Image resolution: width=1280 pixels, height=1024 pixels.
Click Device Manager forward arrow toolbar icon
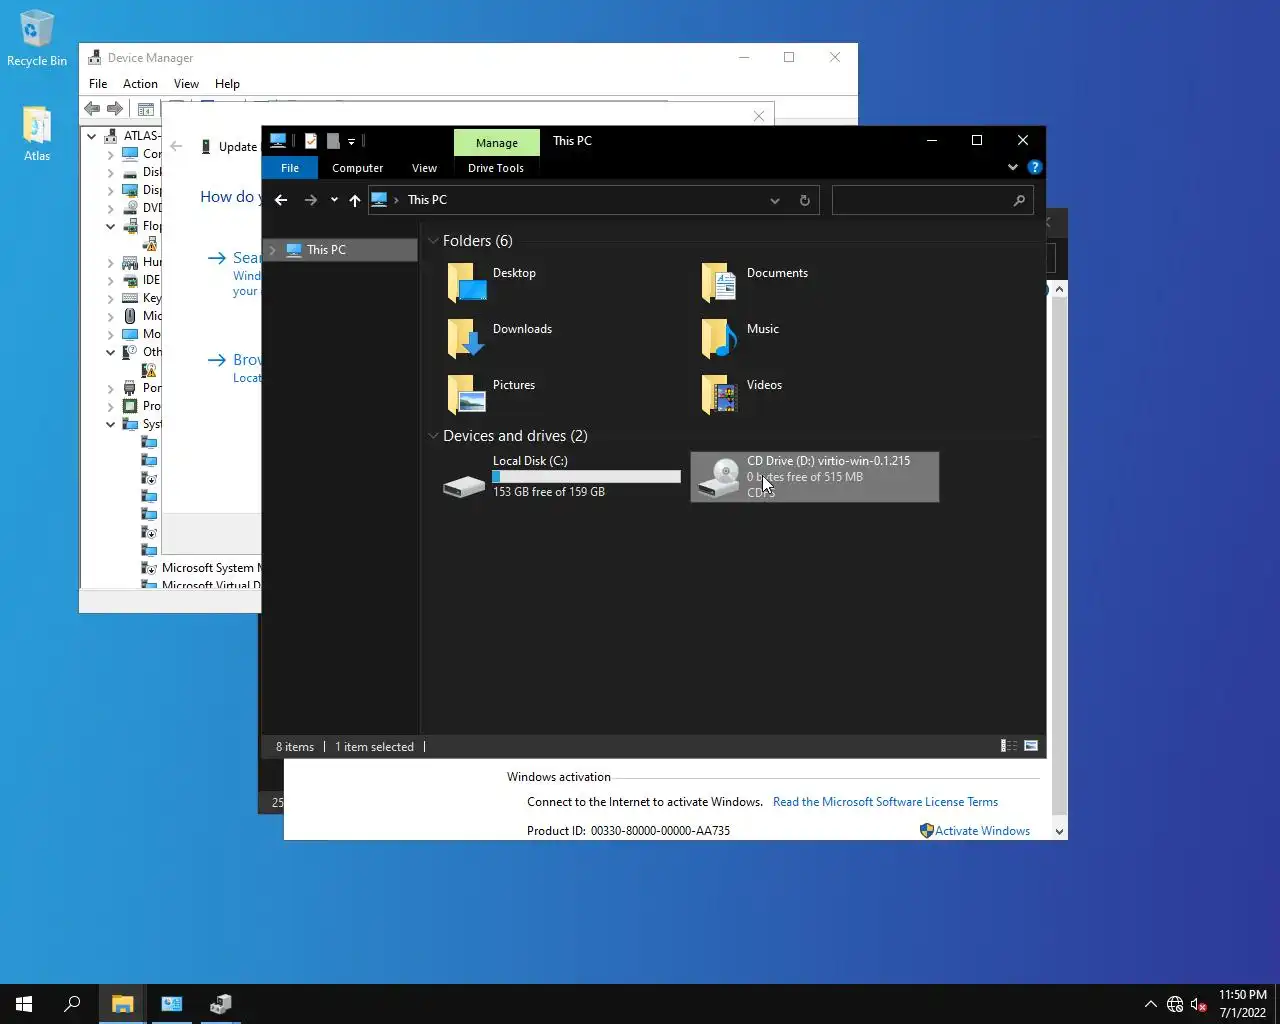(x=115, y=109)
